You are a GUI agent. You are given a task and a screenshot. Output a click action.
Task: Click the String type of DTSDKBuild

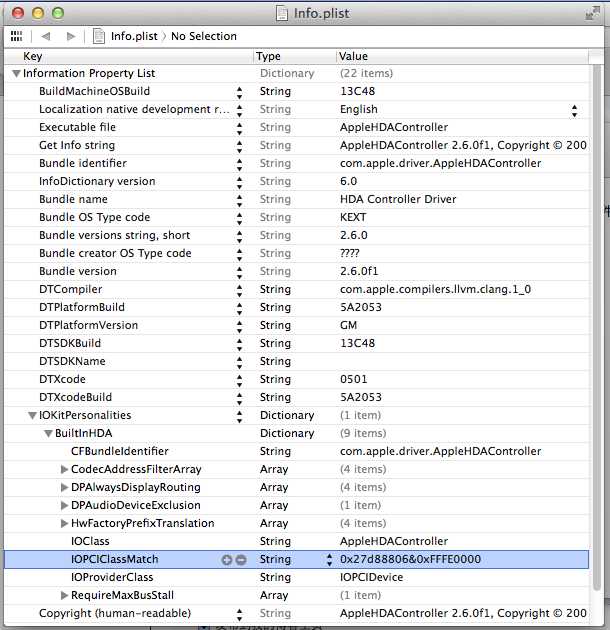275,344
